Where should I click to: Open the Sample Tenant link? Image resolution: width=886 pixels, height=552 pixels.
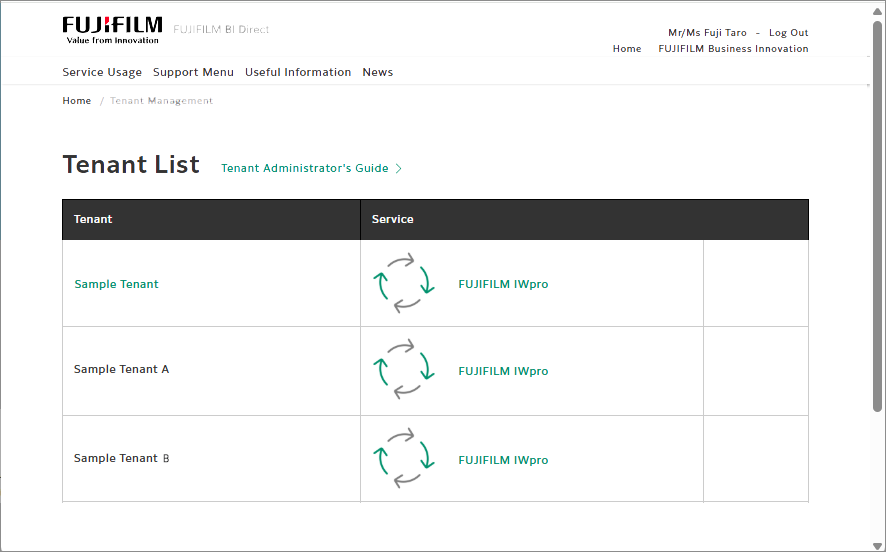116,284
